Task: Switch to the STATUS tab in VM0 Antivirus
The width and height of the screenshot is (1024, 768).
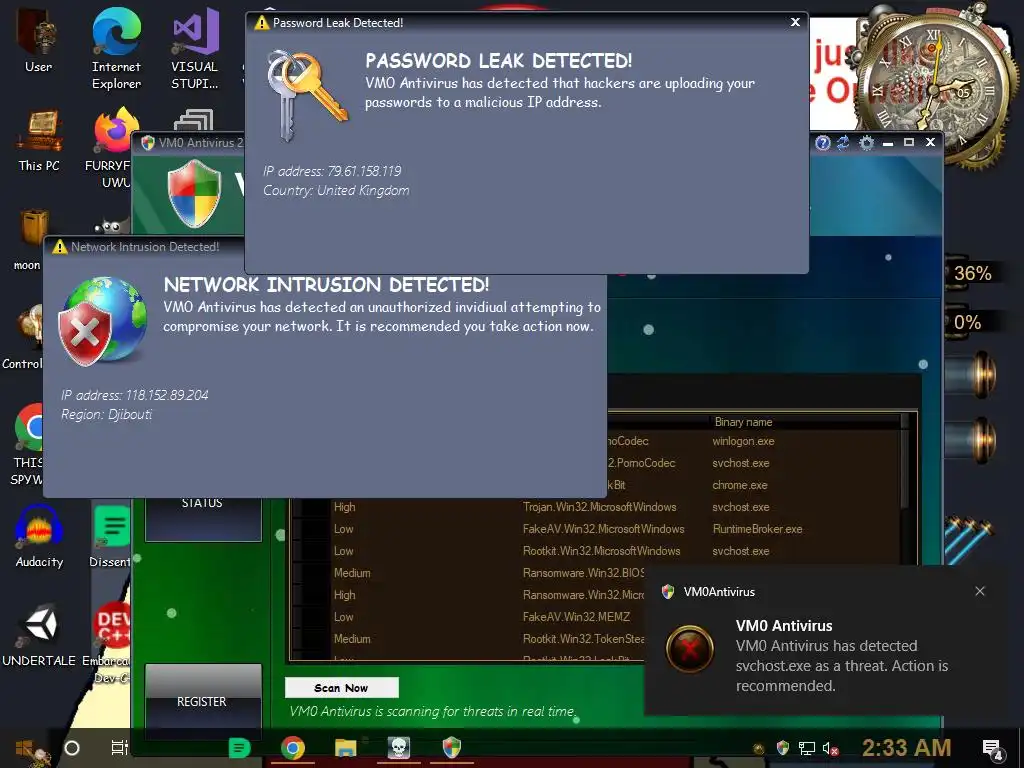Action: [203, 519]
